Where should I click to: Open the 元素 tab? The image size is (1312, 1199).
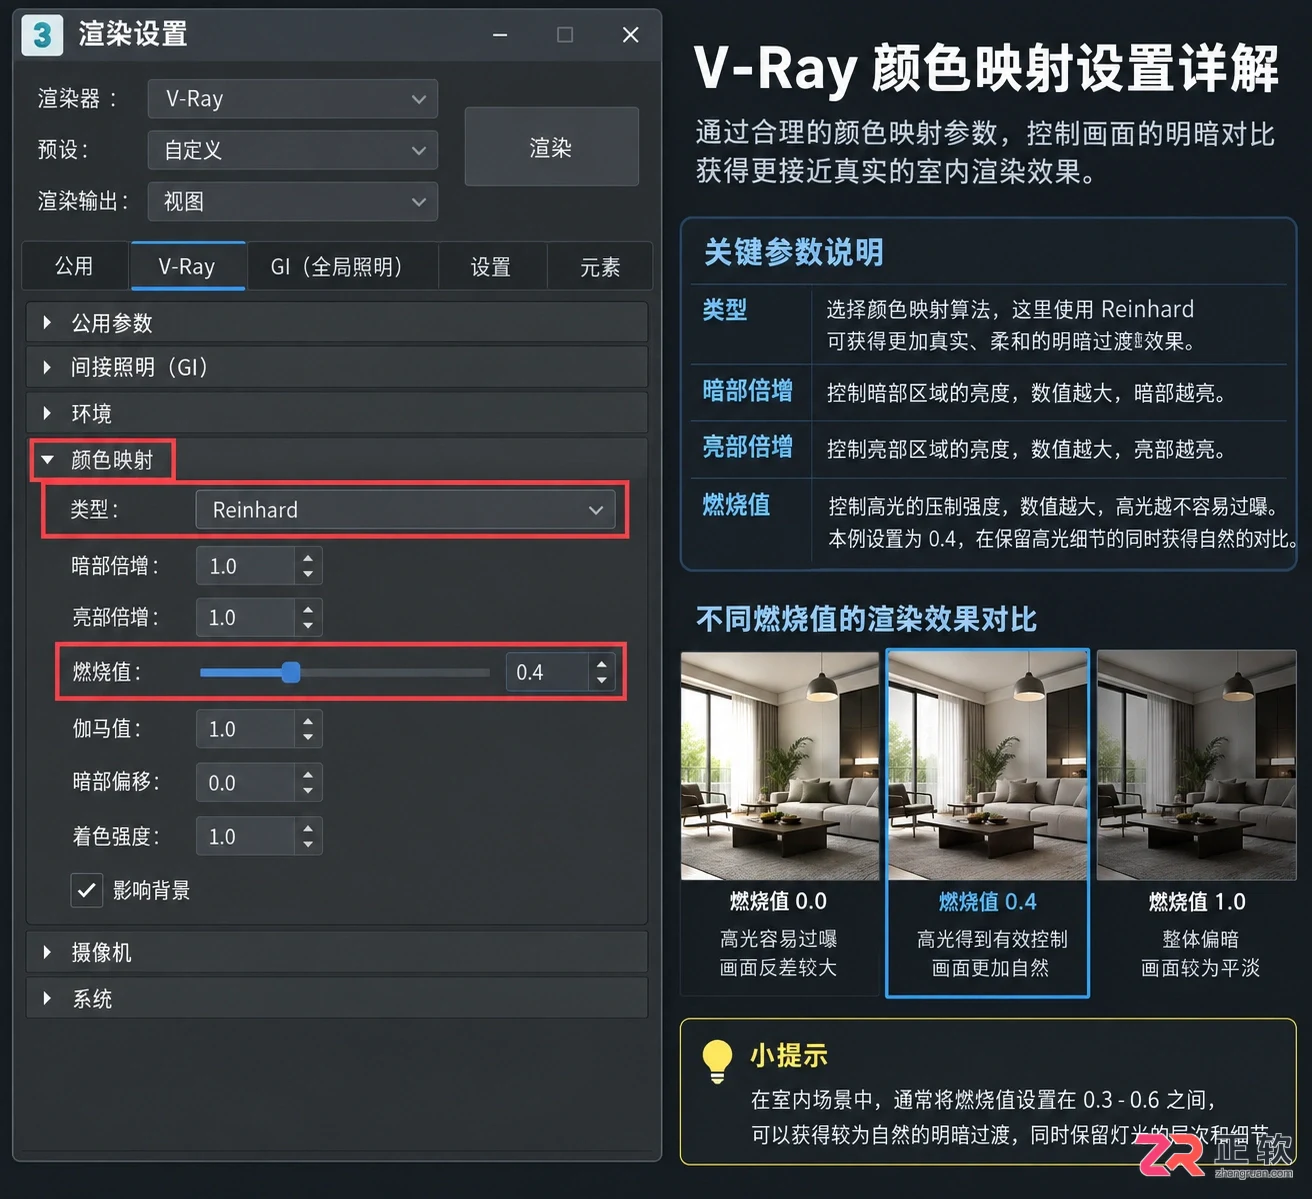[600, 266]
